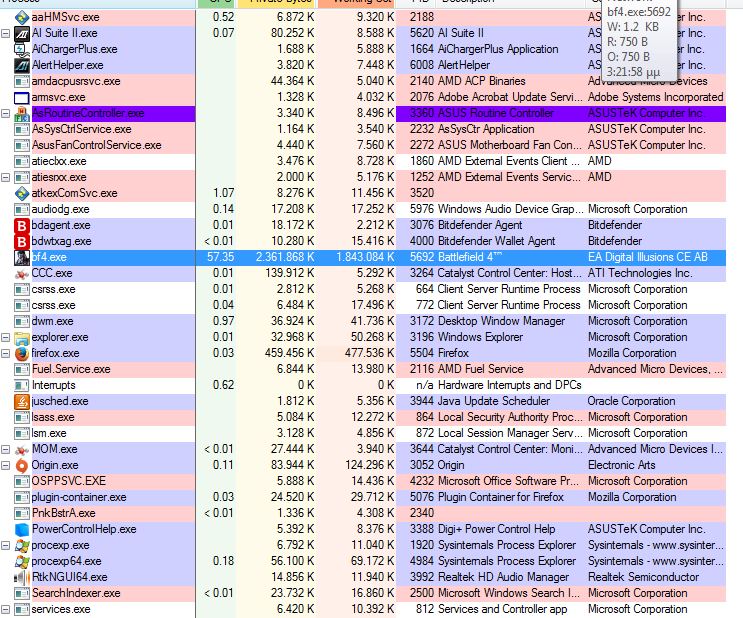Click the procexp64.exe Sysinternals icon
743x618 pixels.
pos(22,562)
